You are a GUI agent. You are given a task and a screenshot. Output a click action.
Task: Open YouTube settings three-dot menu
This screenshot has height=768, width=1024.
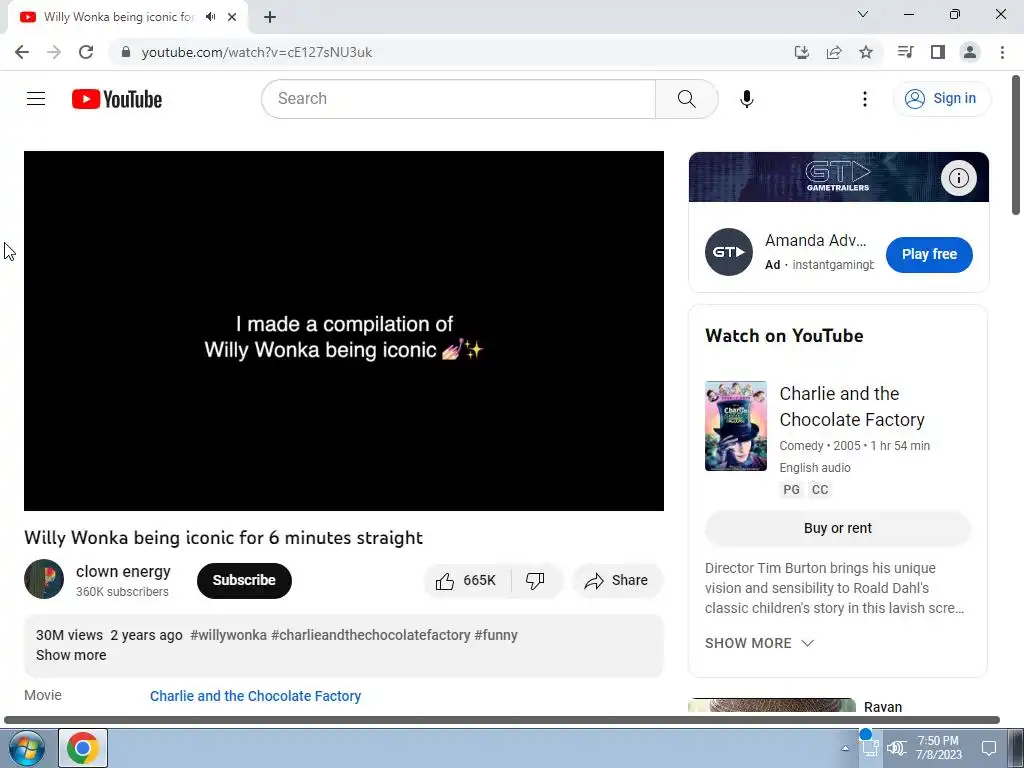tap(865, 99)
